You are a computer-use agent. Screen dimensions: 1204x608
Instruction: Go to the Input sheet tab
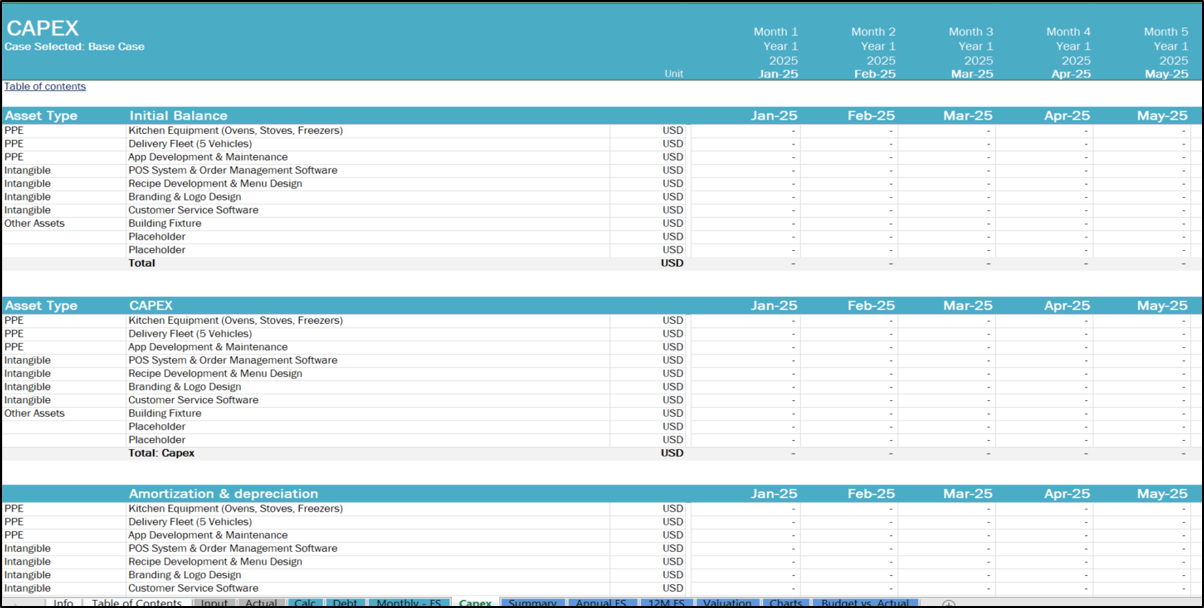tap(213, 603)
